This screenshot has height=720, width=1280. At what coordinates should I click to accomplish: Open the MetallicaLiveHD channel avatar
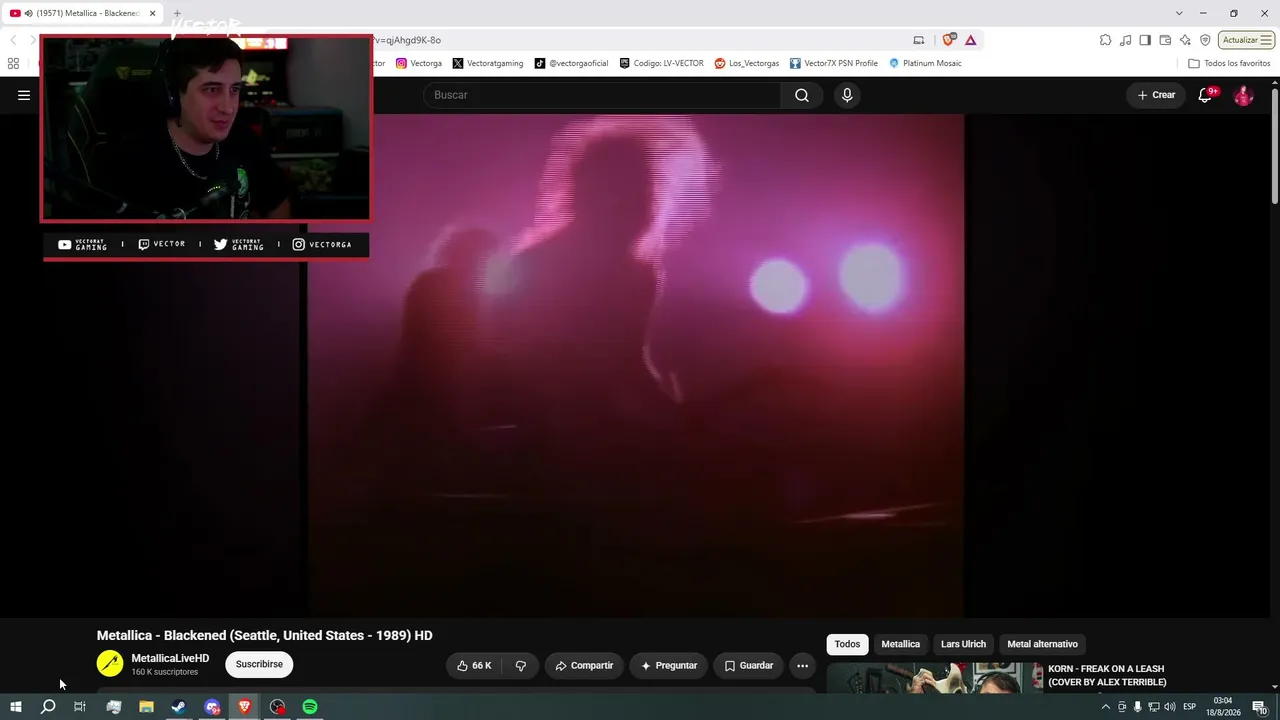point(110,663)
